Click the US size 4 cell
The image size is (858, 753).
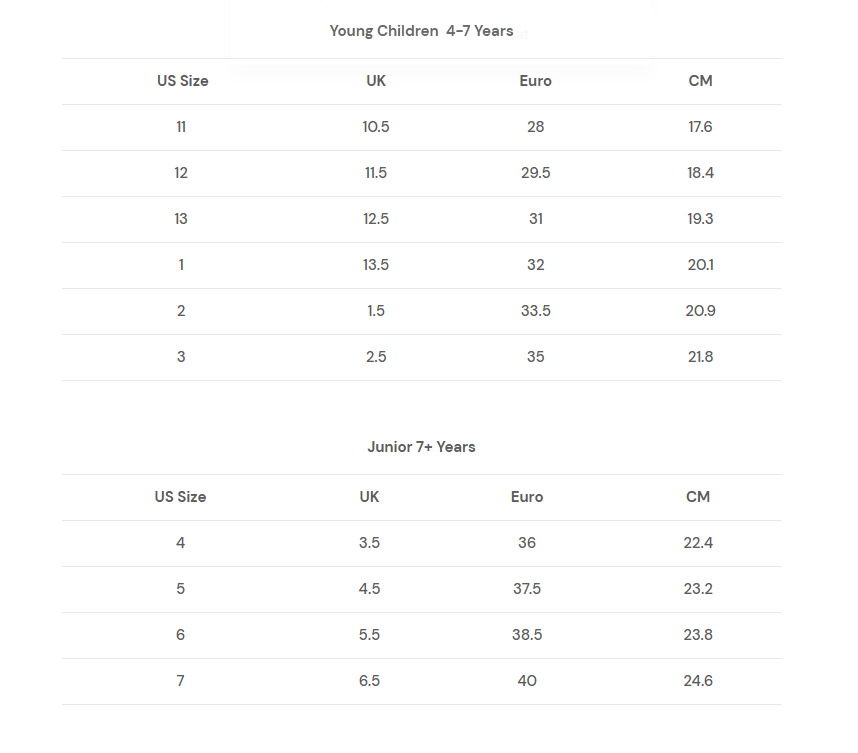181,543
